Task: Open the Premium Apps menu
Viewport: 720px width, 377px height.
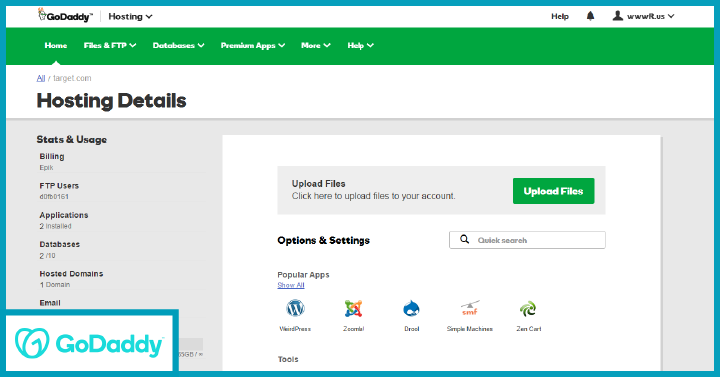Action: tap(253, 45)
